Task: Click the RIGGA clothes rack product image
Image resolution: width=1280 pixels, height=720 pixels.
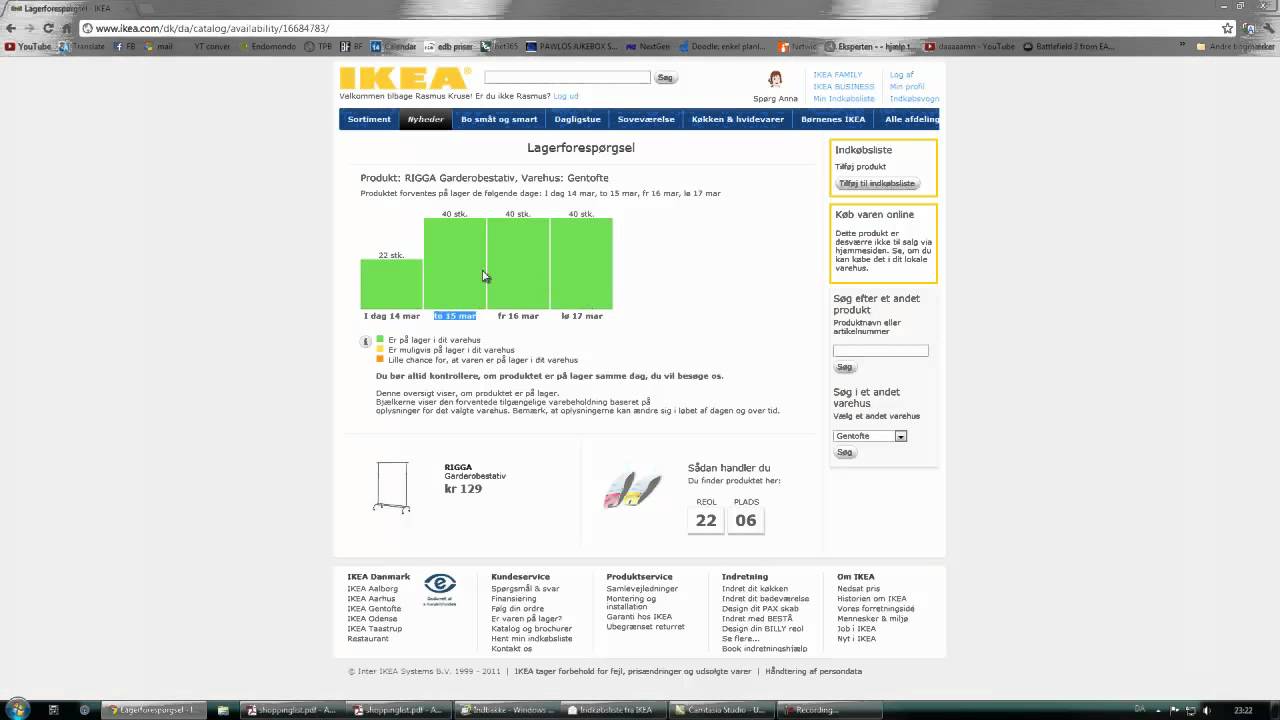Action: coord(392,486)
